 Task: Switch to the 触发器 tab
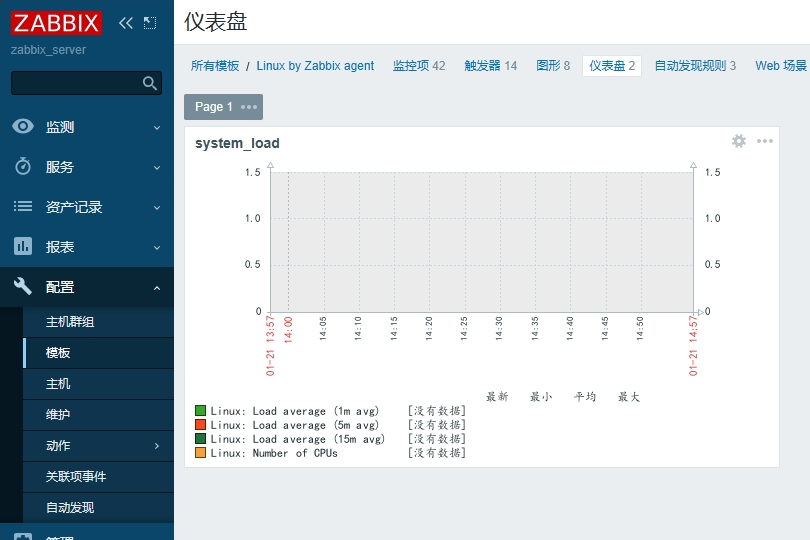[x=490, y=66]
